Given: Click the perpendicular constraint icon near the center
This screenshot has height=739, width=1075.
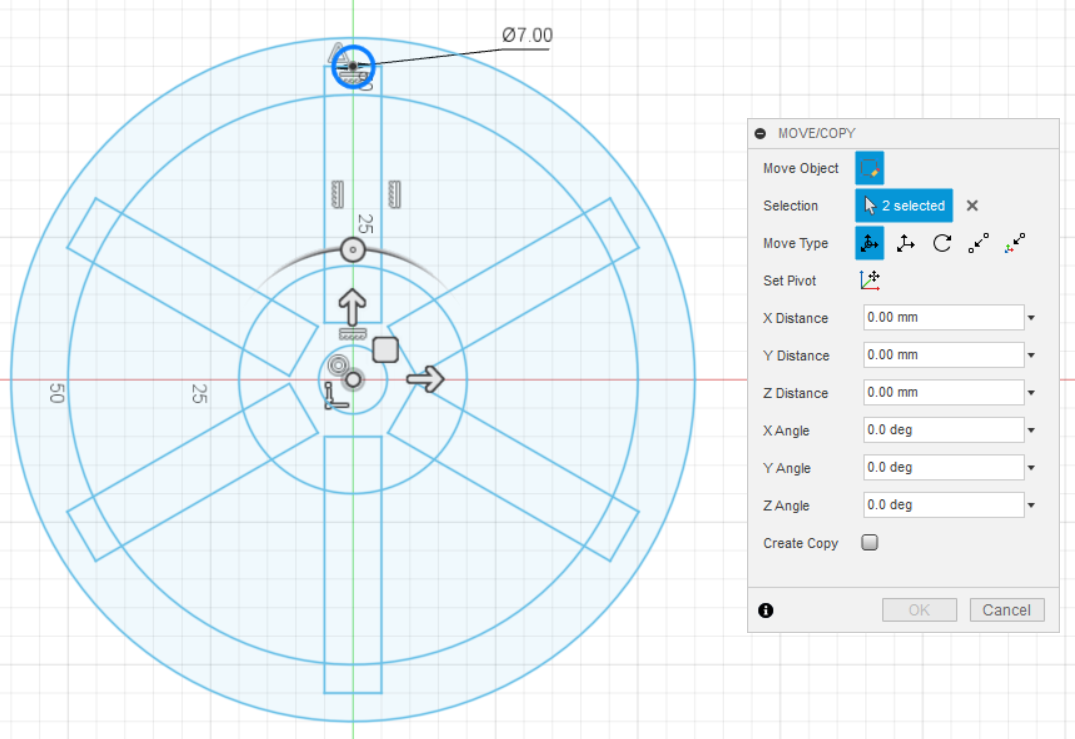Looking at the screenshot, I should tap(335, 396).
